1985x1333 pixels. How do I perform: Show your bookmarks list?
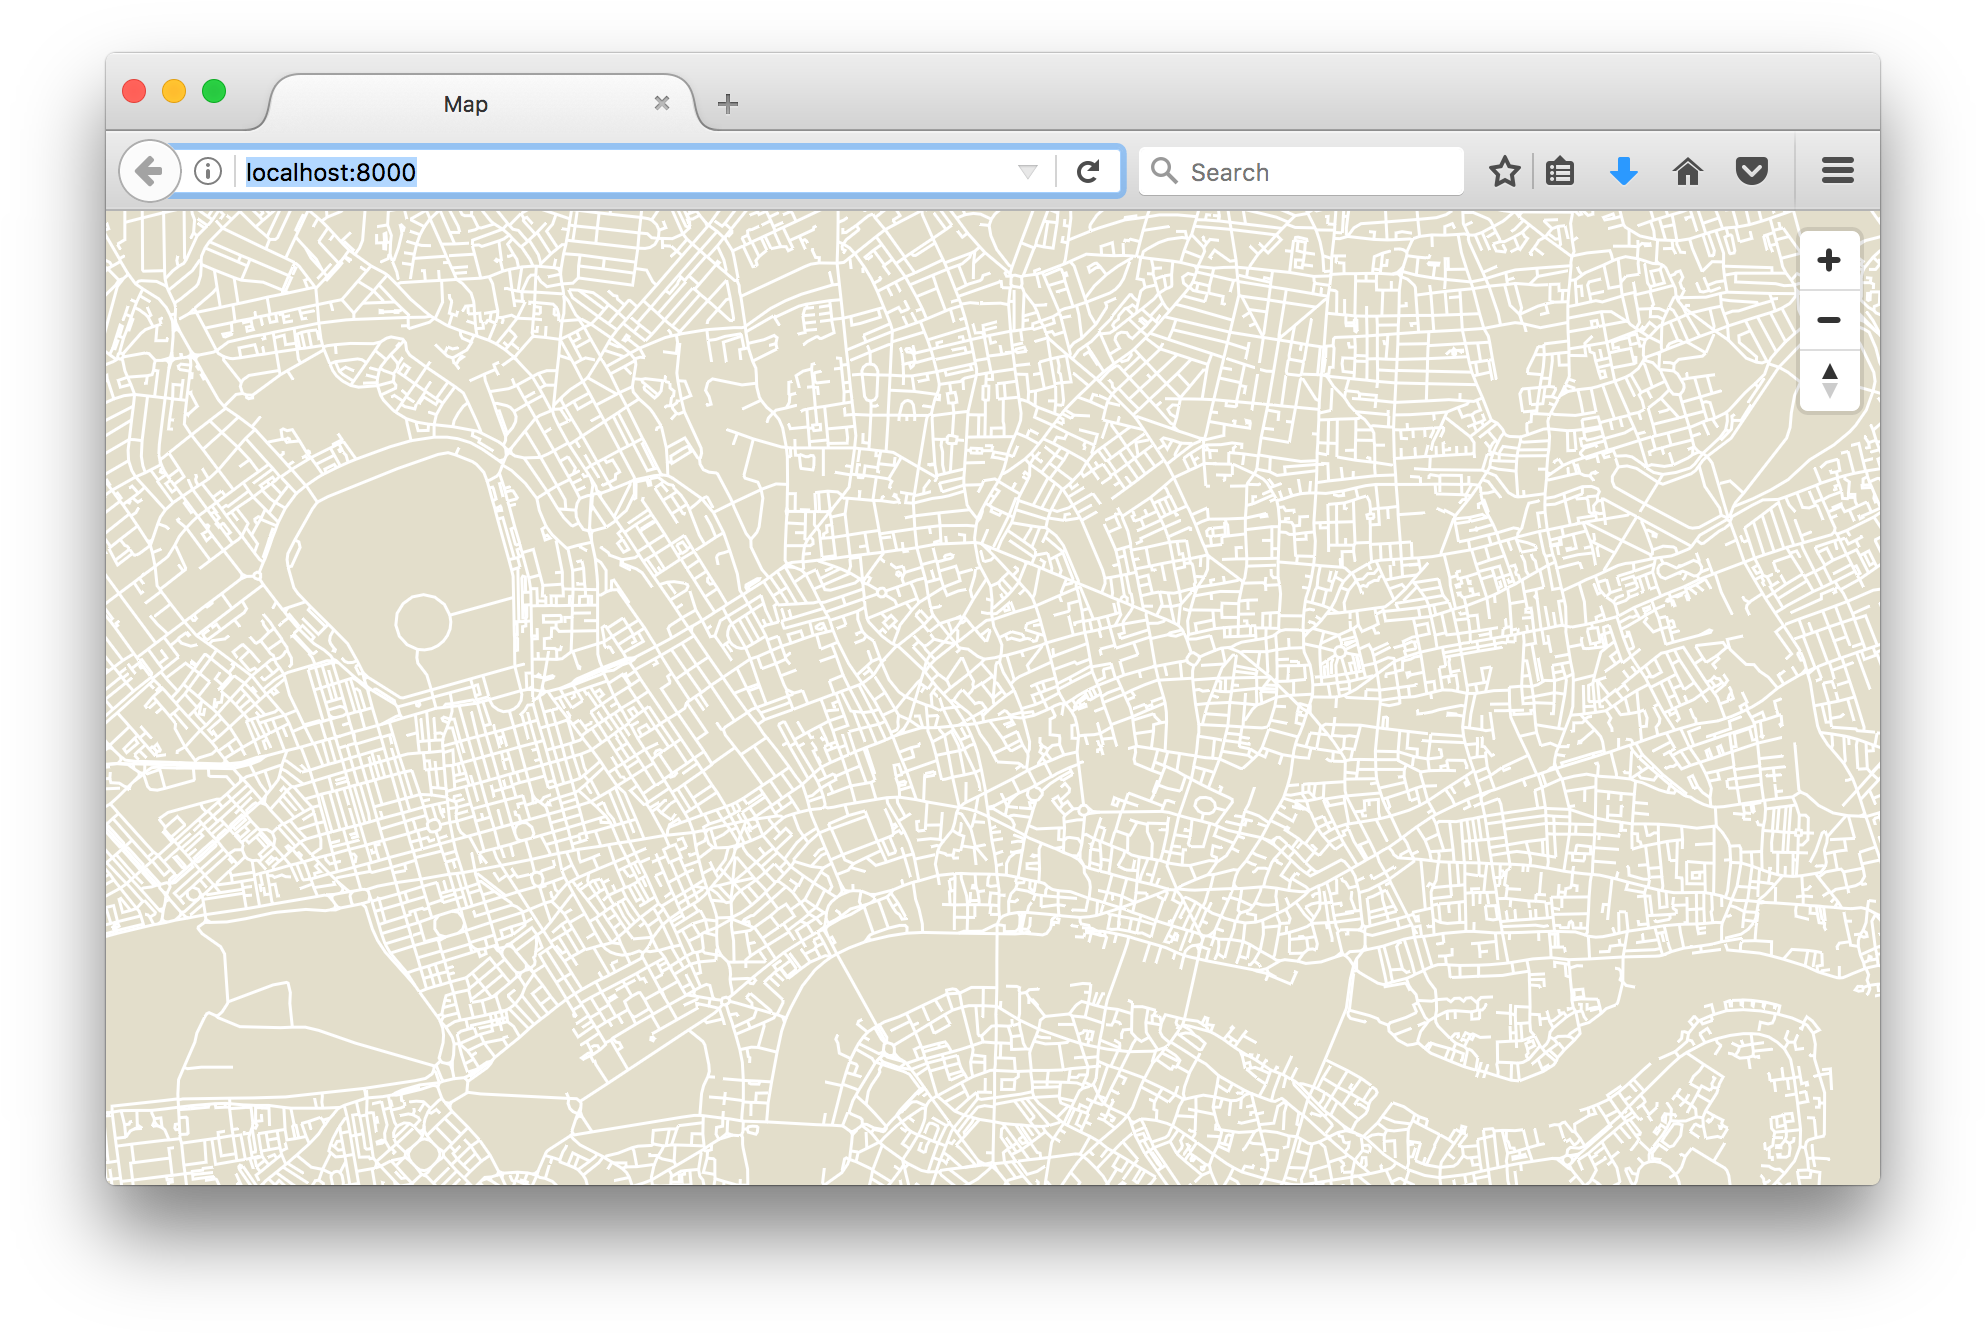tap(1560, 172)
